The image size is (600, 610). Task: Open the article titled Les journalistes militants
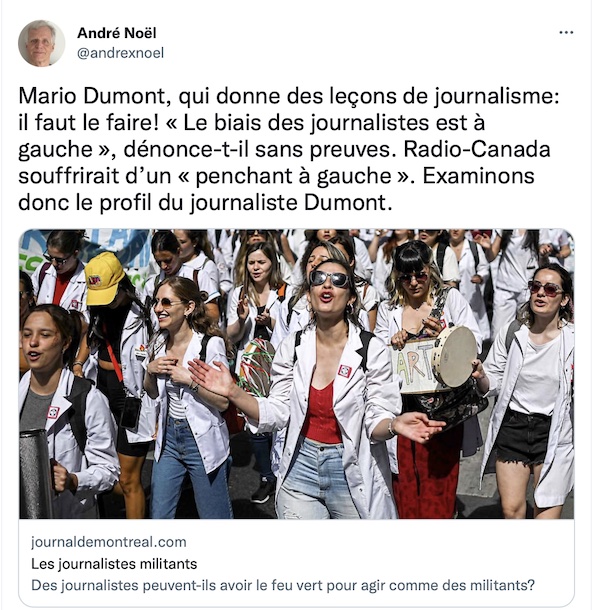pos(114,564)
